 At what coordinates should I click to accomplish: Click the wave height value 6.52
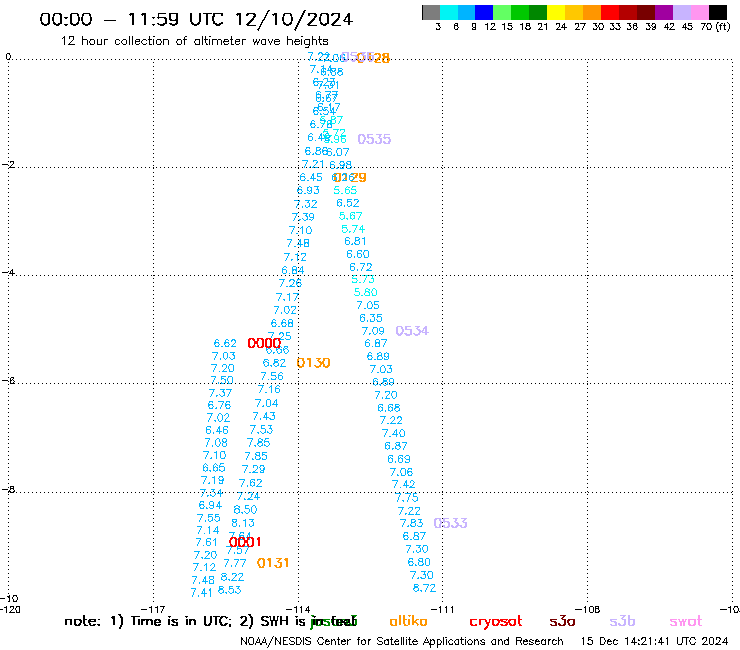click(348, 203)
